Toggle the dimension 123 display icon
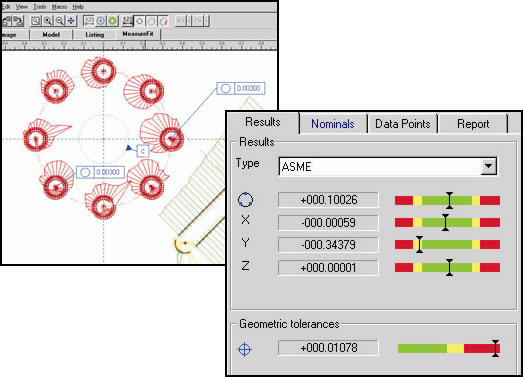Screen dimensions: 523x377 pyautogui.click(x=89, y=21)
